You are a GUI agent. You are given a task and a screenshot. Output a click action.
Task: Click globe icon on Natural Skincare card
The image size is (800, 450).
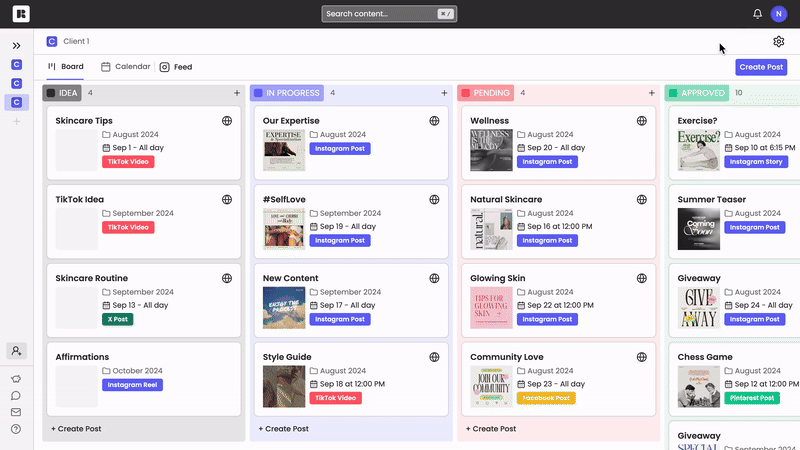[x=642, y=199]
